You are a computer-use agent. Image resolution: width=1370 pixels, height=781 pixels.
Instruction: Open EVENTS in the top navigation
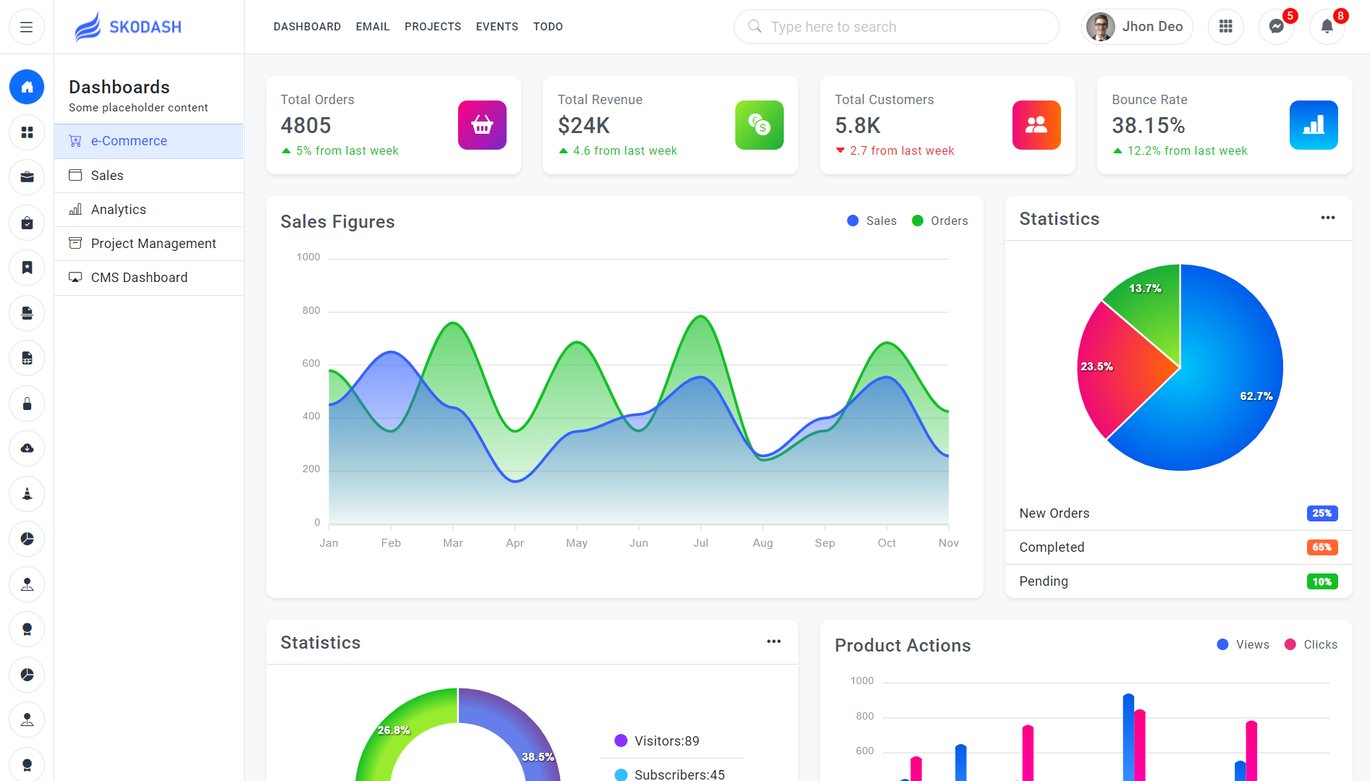pyautogui.click(x=497, y=27)
